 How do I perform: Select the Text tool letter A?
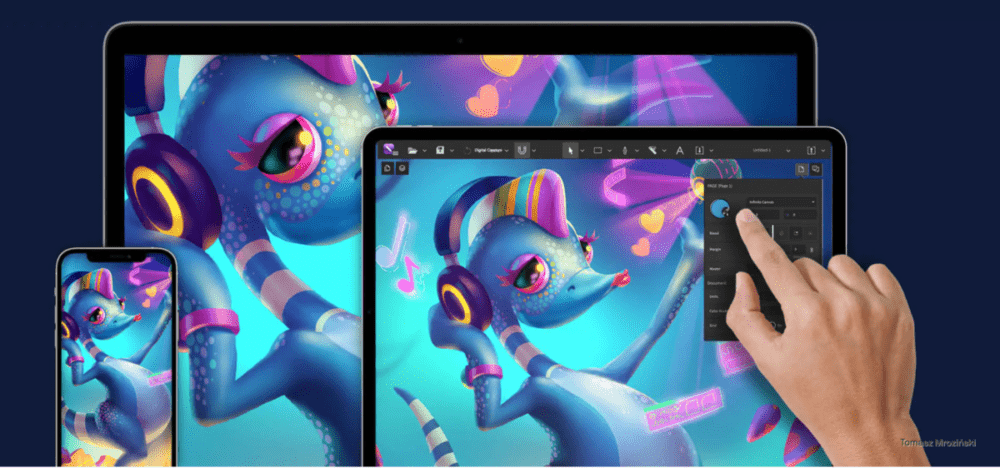point(680,150)
